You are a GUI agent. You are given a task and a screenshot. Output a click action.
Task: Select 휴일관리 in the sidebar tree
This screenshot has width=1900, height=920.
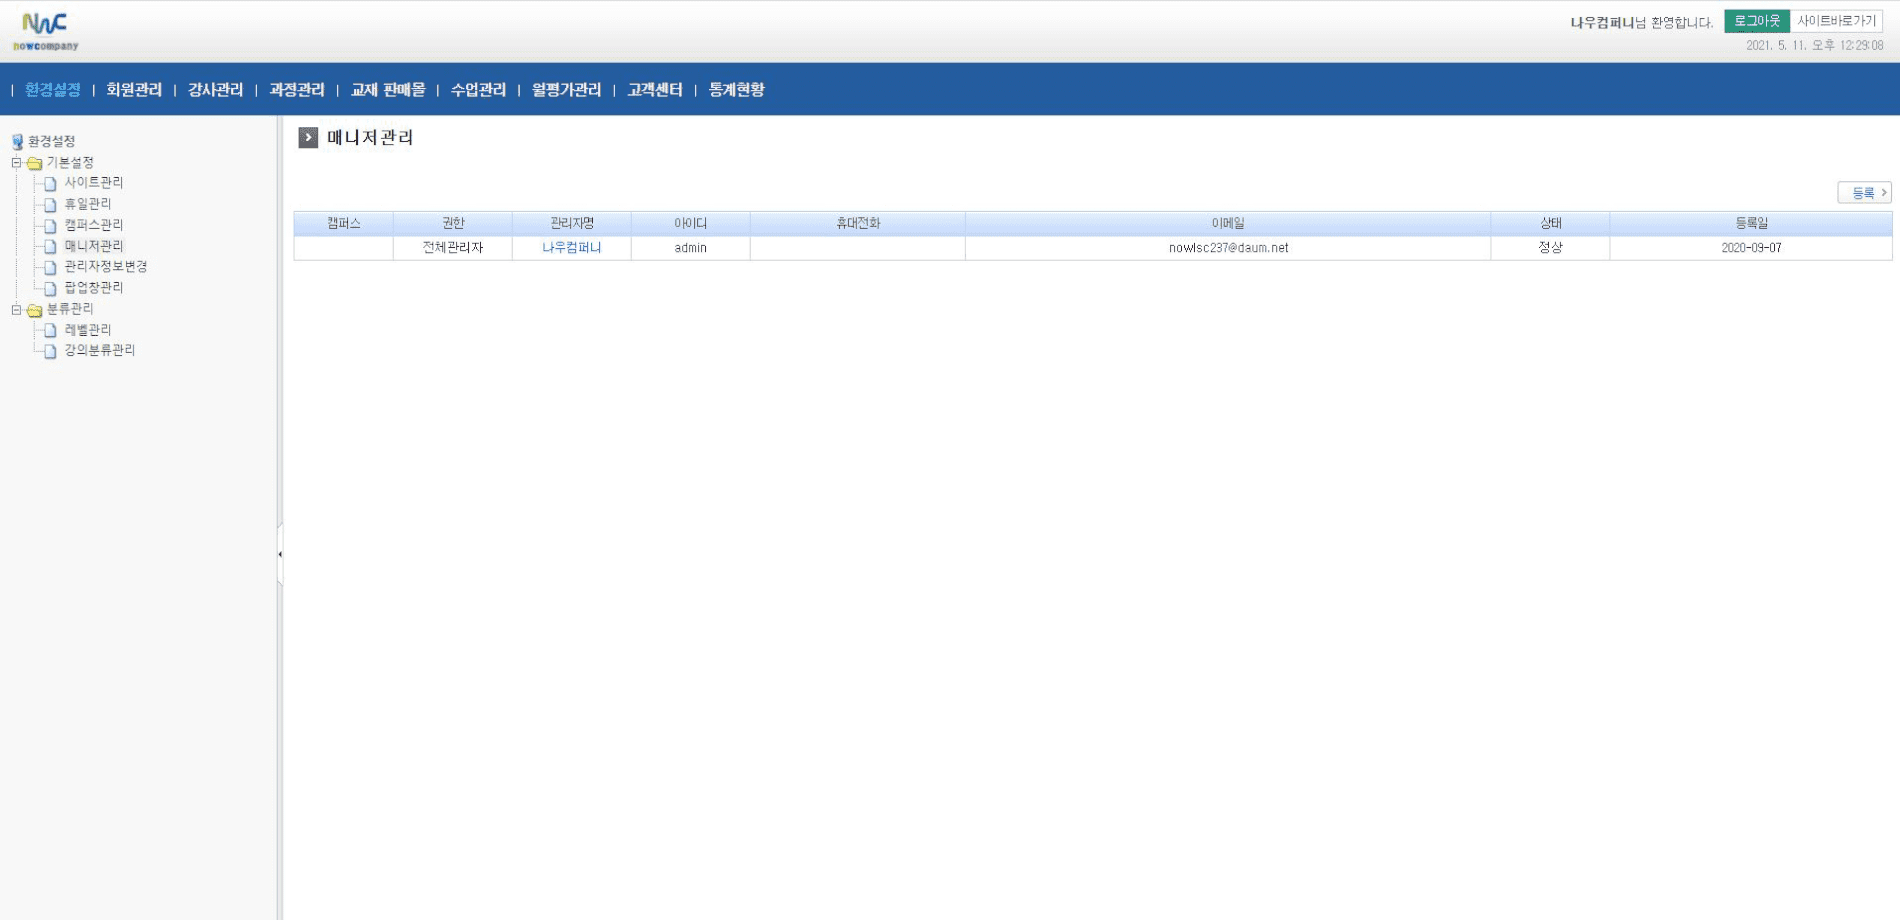pyautogui.click(x=88, y=204)
